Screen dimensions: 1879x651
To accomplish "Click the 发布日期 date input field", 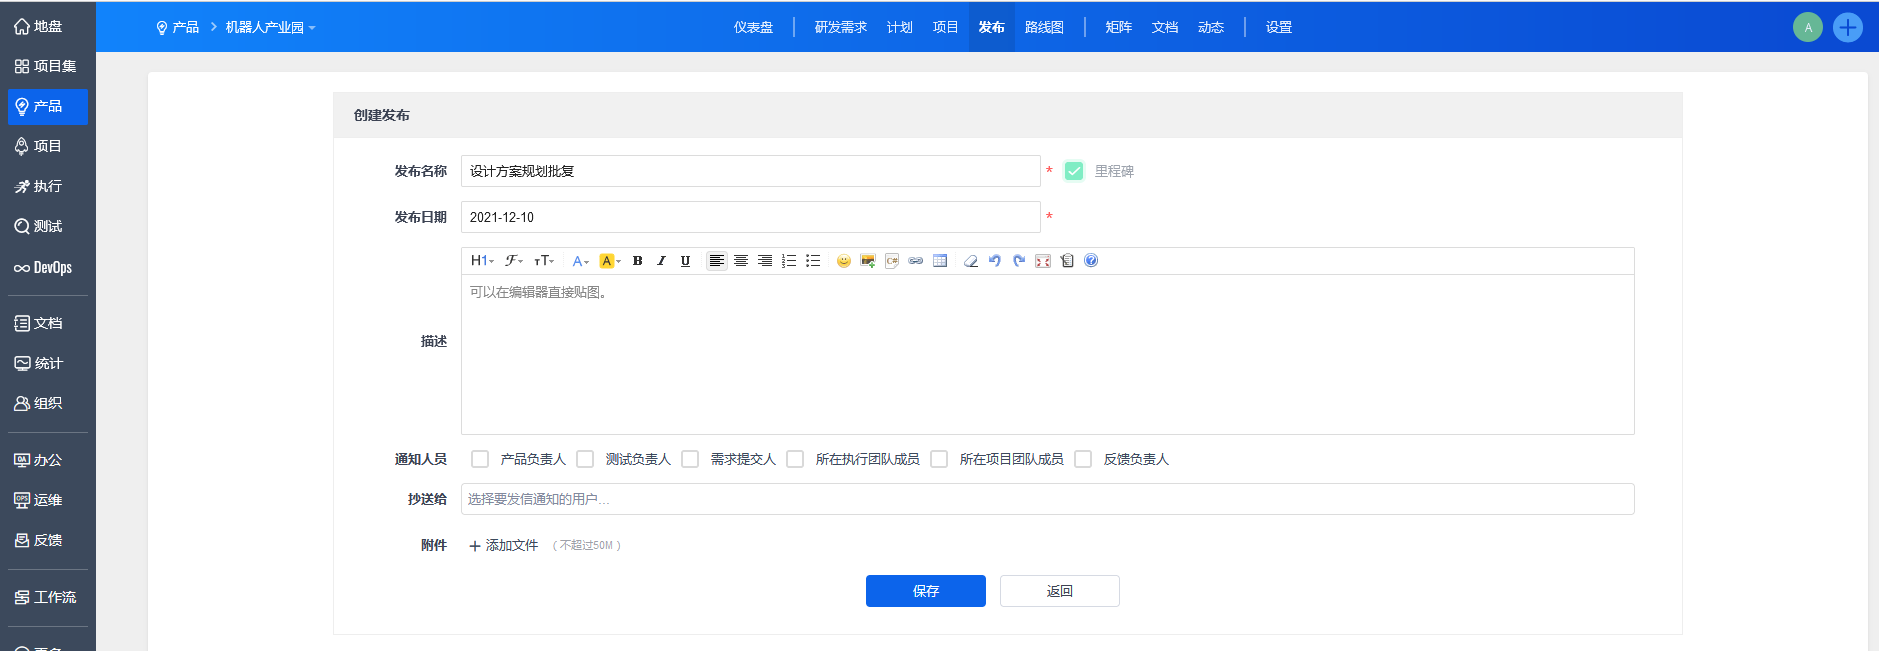I will 750,217.
